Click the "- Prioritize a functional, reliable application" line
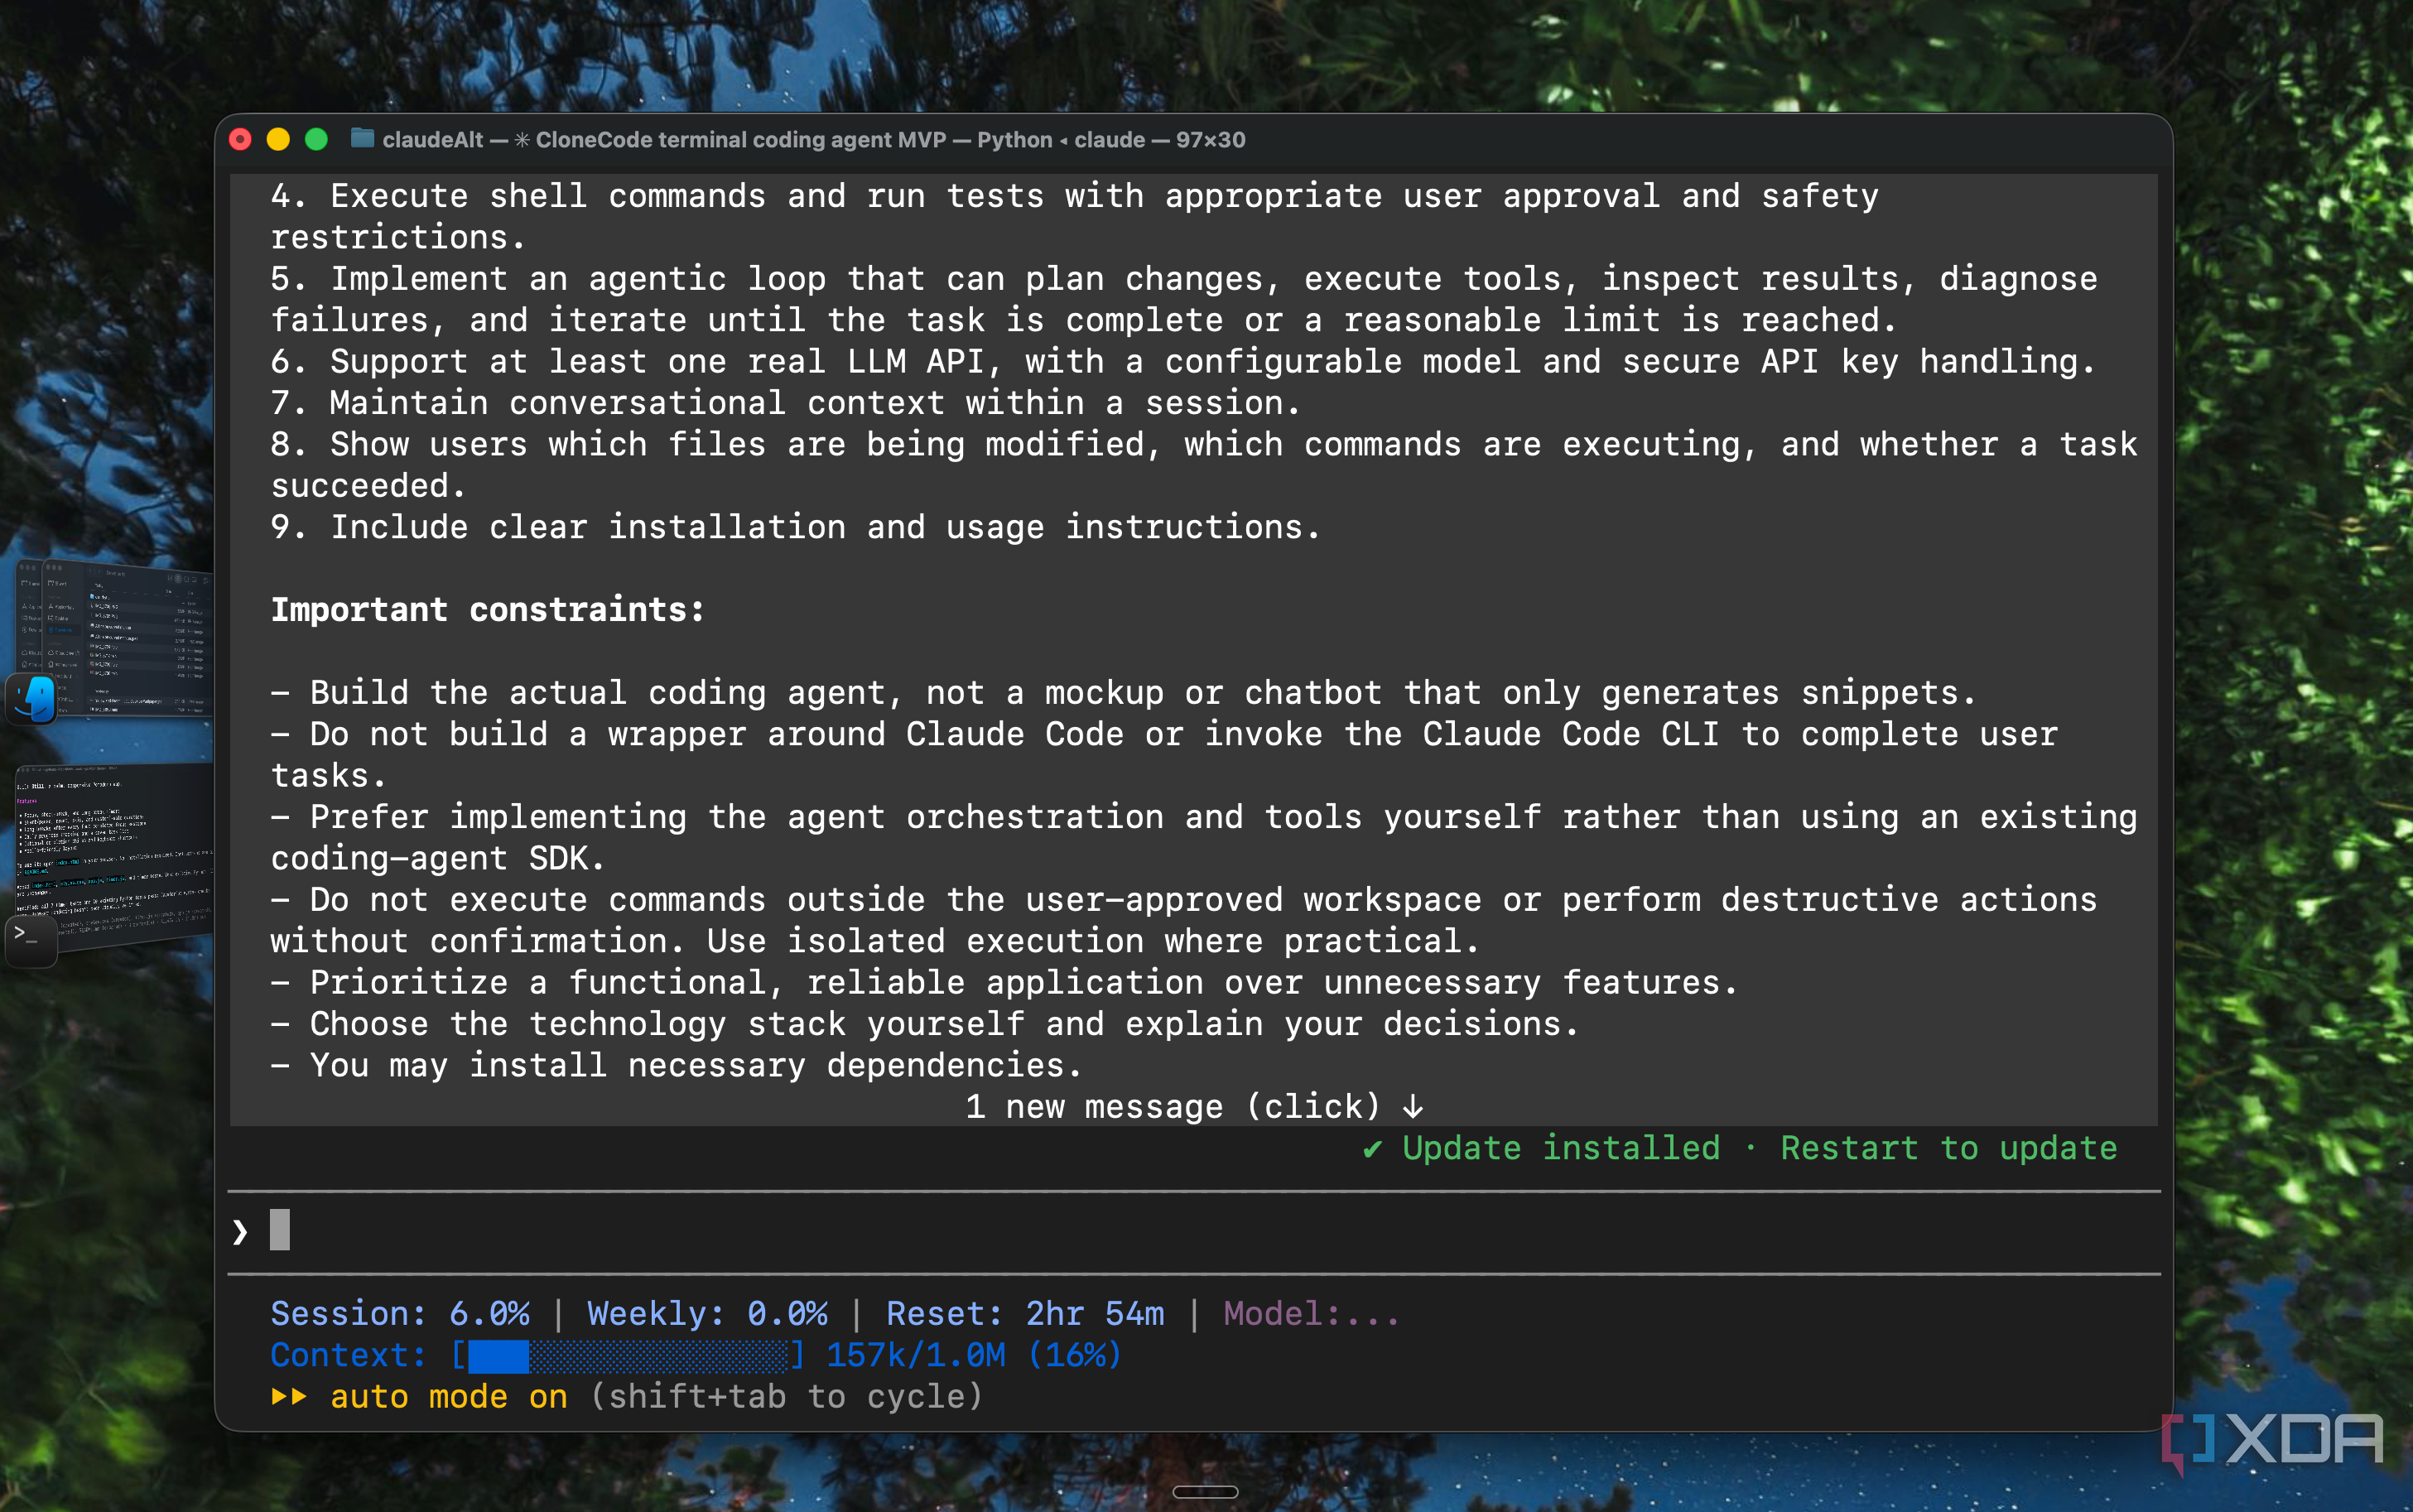Viewport: 2413px width, 1512px height. (1004, 982)
